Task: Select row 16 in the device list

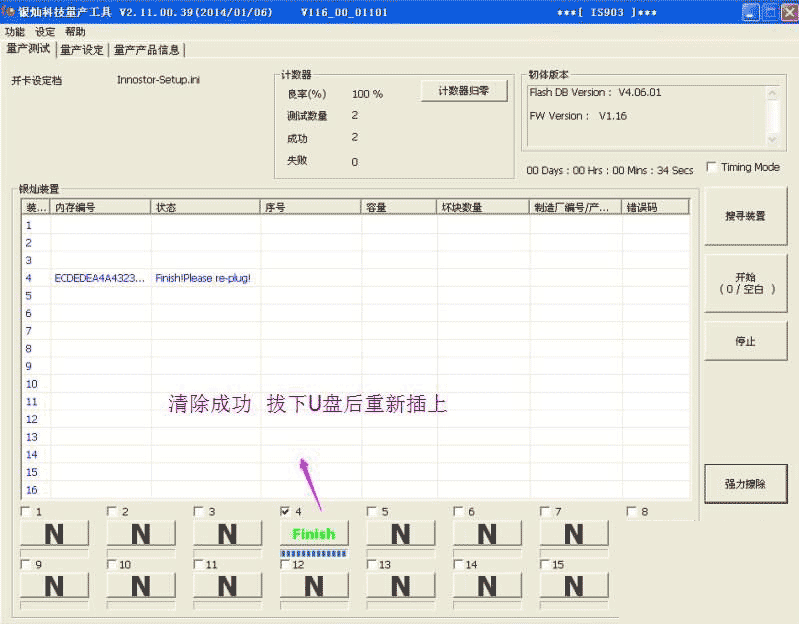Action: pos(356,490)
